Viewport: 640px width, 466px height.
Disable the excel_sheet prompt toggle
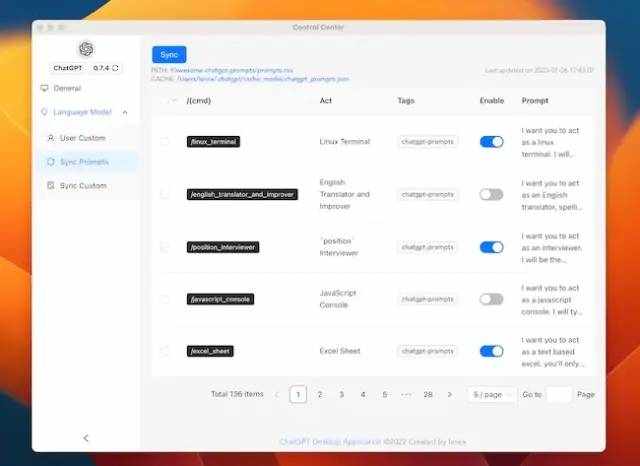click(491, 351)
